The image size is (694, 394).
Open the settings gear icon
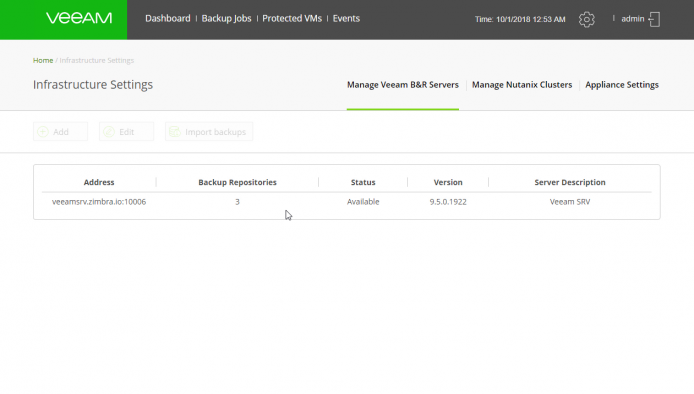586,19
